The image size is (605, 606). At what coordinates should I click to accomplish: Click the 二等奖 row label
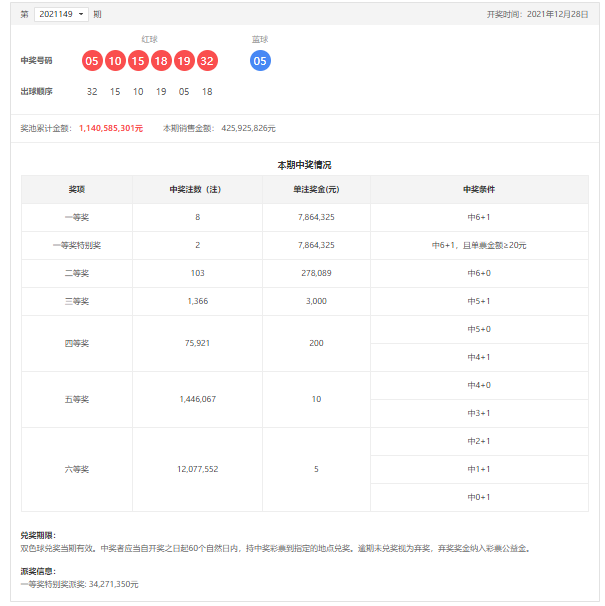point(77,273)
